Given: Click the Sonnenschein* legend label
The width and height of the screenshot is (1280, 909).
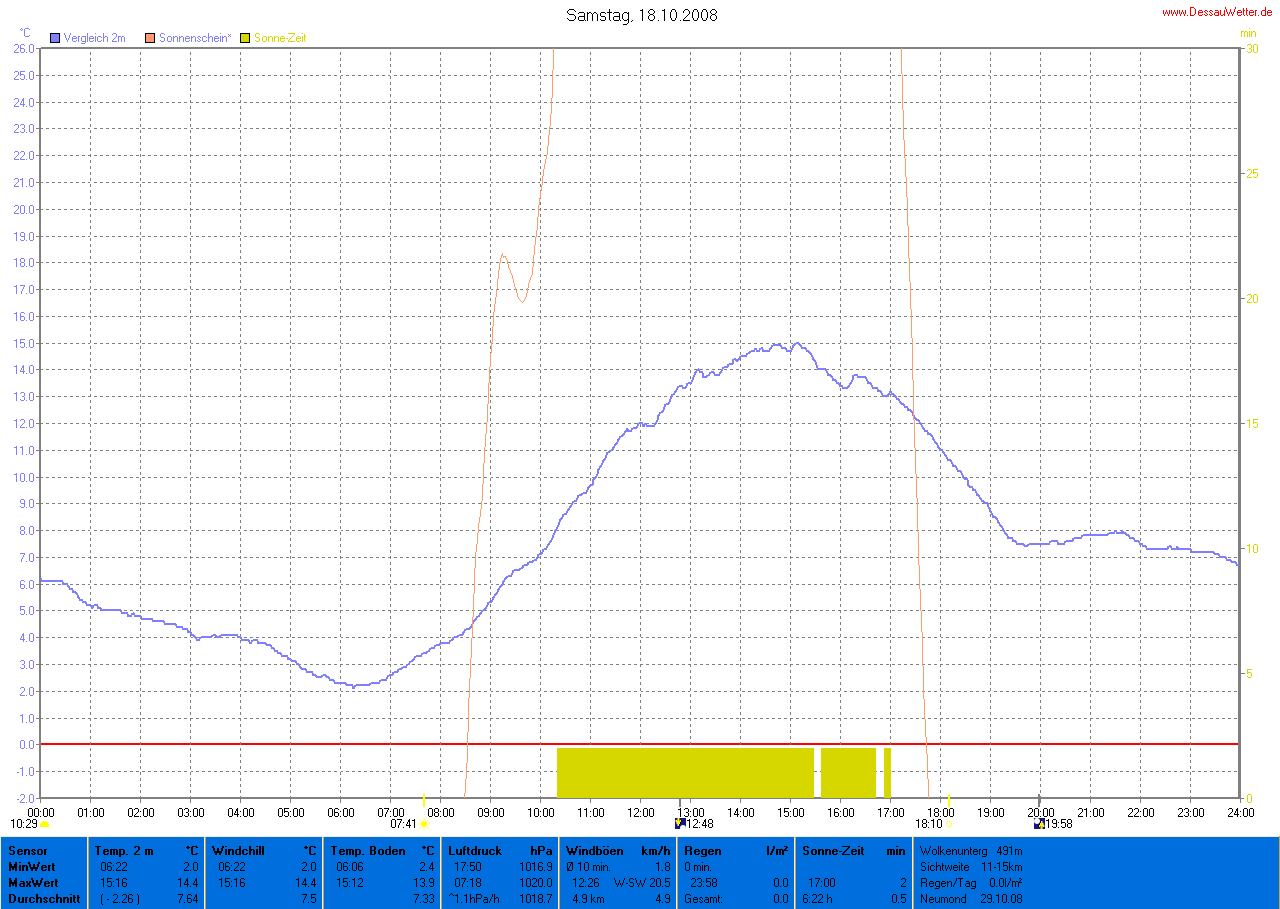Looking at the screenshot, I should pyautogui.click(x=195, y=38).
